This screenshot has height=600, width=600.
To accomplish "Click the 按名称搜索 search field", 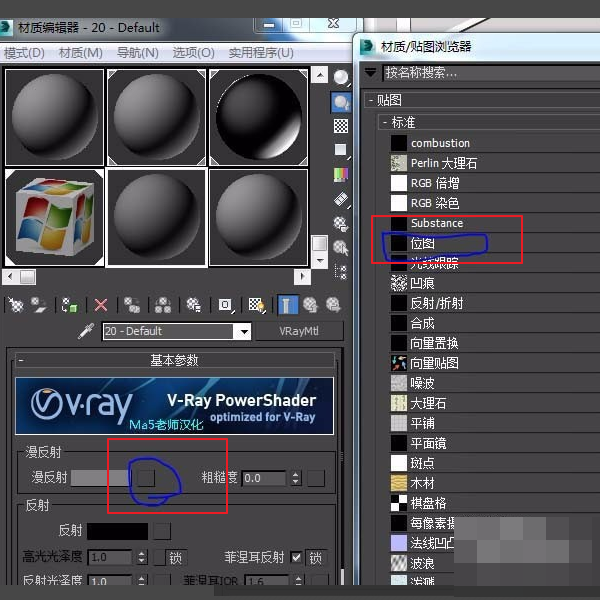I will pyautogui.click(x=491, y=72).
